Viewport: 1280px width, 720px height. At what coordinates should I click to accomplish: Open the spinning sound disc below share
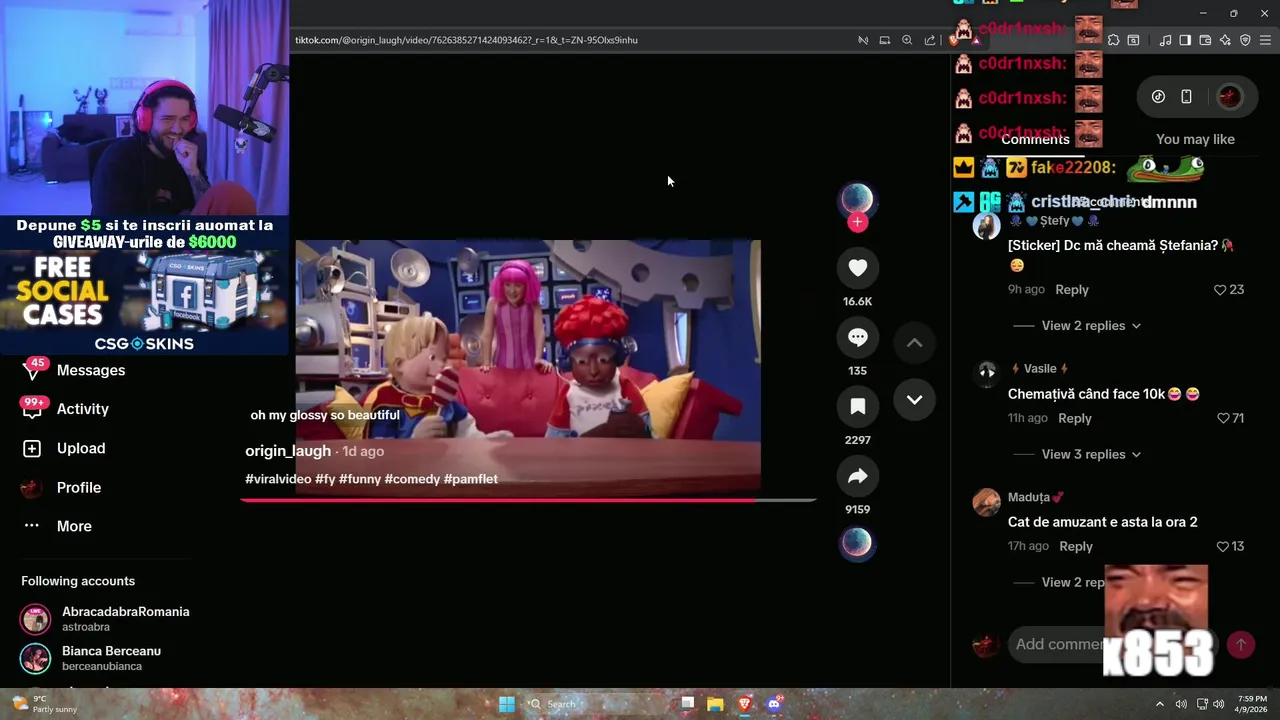pos(857,542)
